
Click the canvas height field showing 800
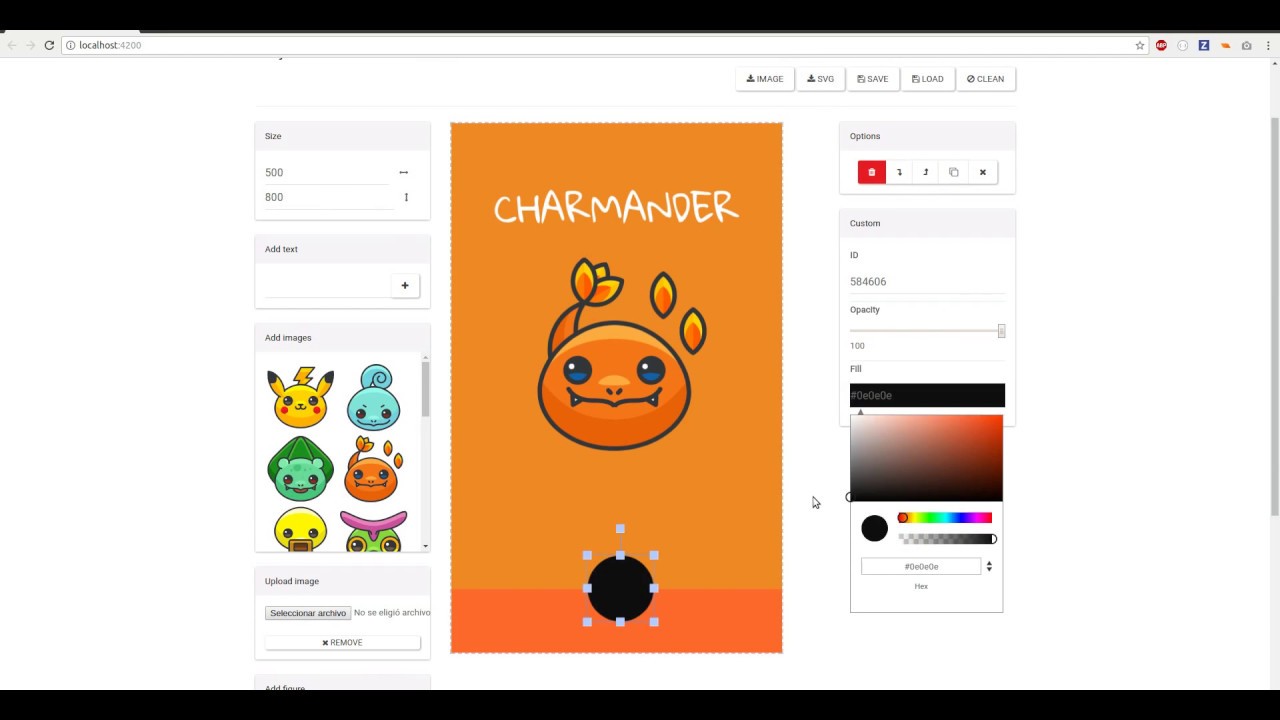[327, 197]
